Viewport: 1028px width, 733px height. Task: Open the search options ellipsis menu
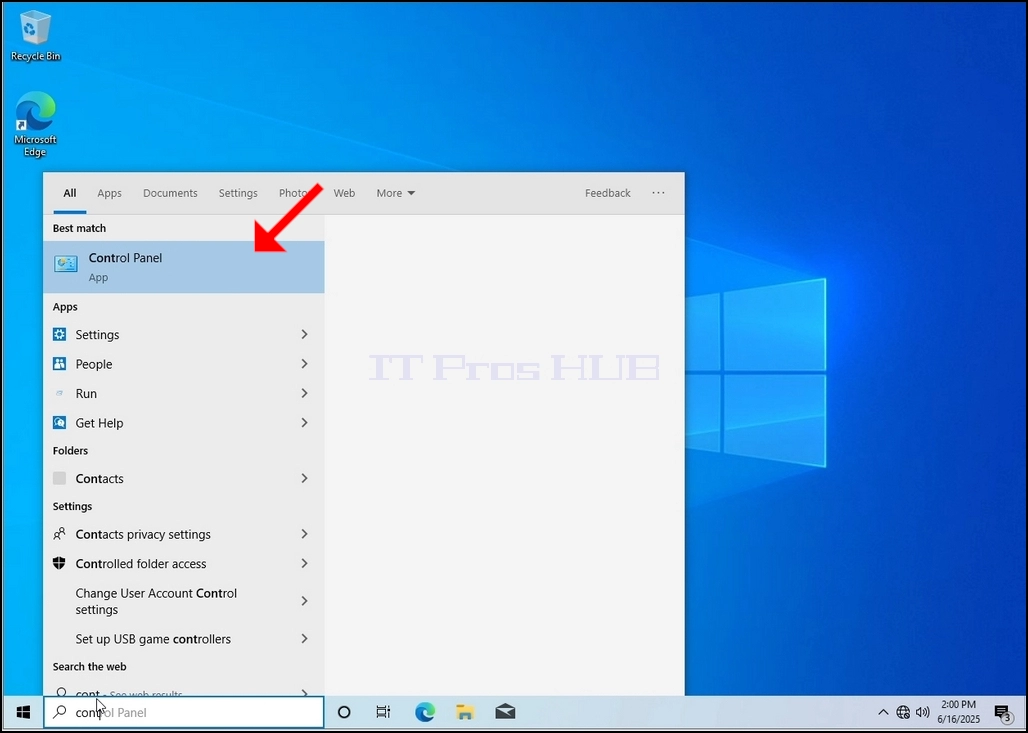[658, 193]
